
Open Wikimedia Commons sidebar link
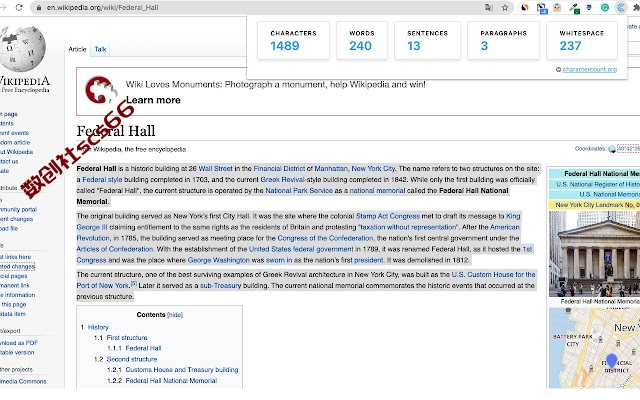pyautogui.click(x=23, y=381)
